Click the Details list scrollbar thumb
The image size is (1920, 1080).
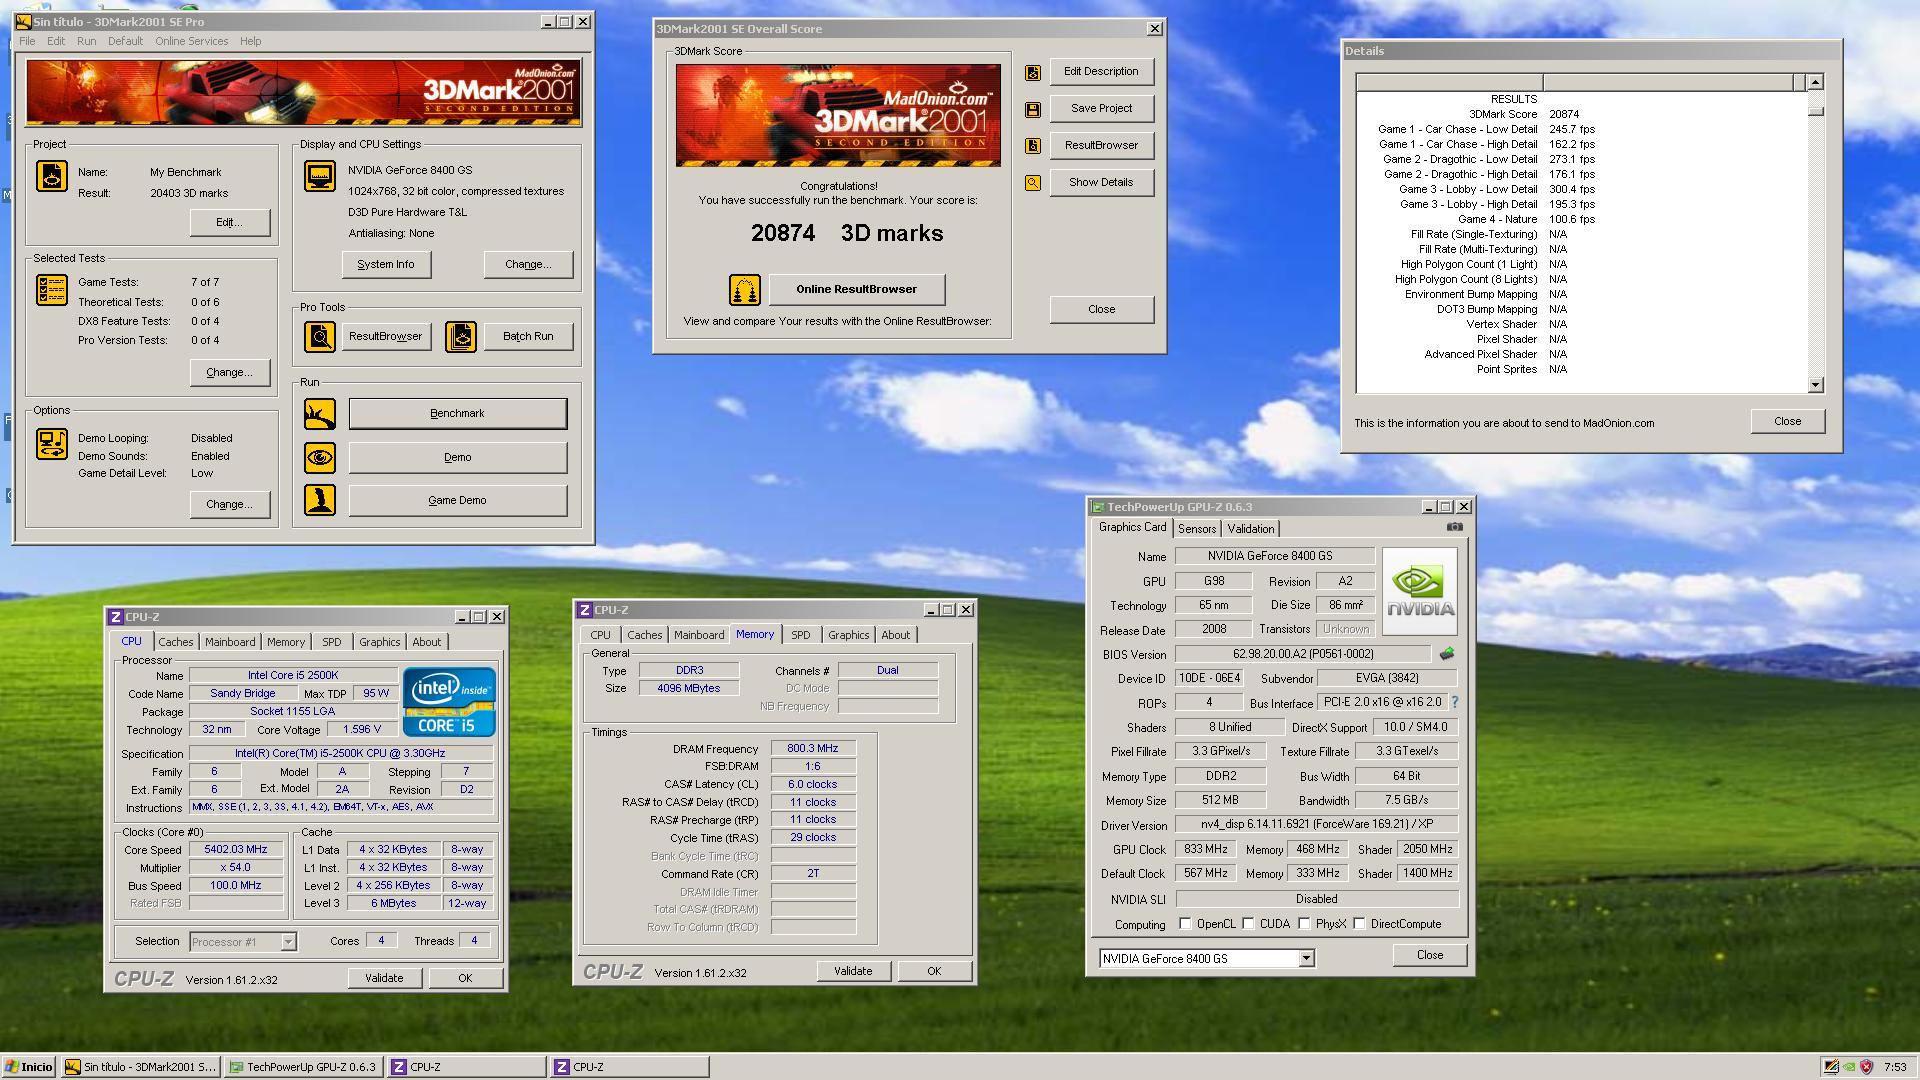[x=1816, y=111]
